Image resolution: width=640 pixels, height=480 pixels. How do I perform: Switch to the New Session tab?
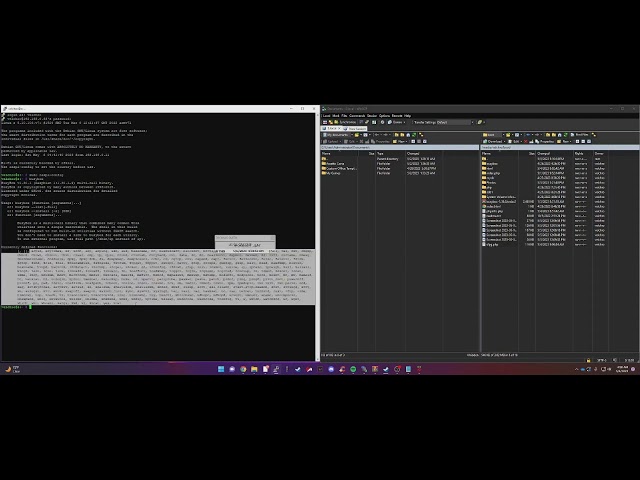pyautogui.click(x=354, y=129)
